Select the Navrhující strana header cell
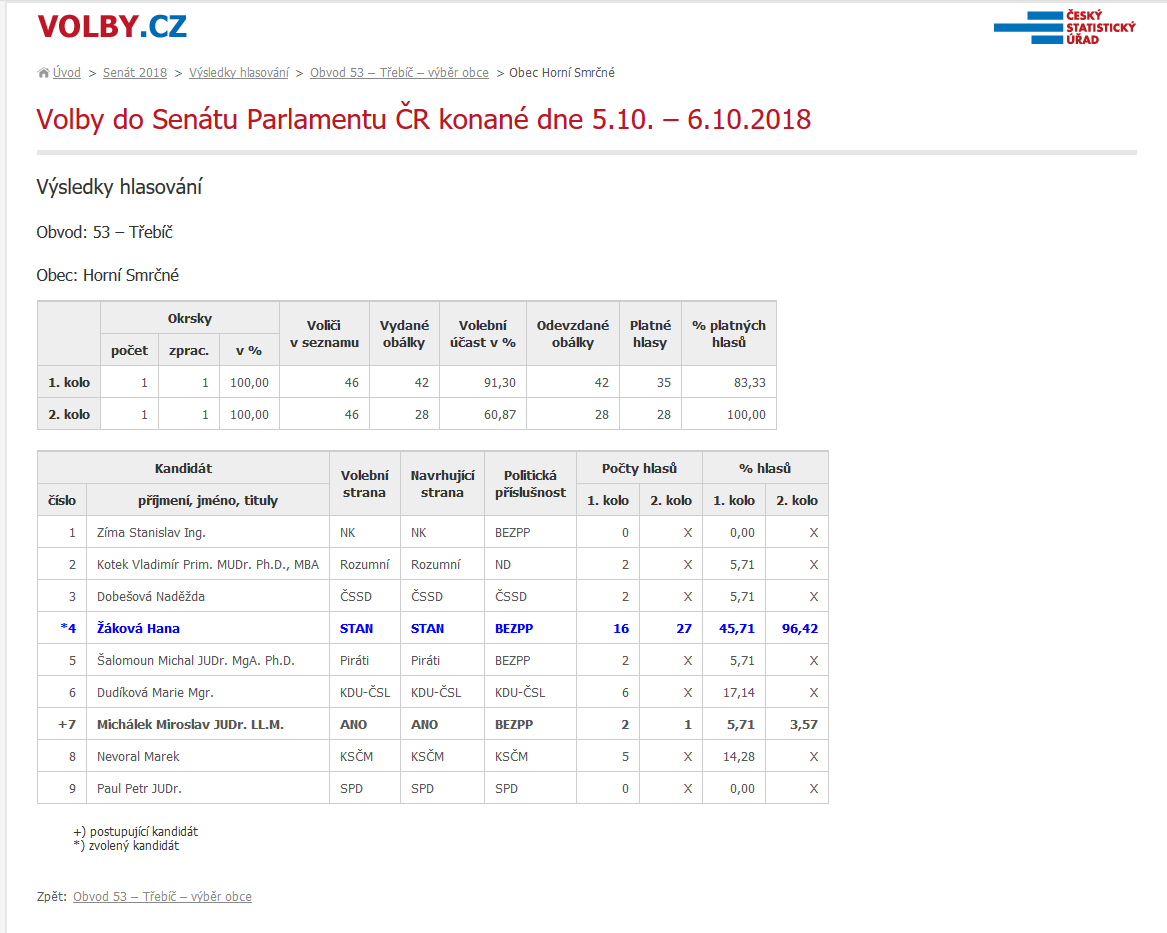The height and width of the screenshot is (933, 1167). (x=442, y=484)
